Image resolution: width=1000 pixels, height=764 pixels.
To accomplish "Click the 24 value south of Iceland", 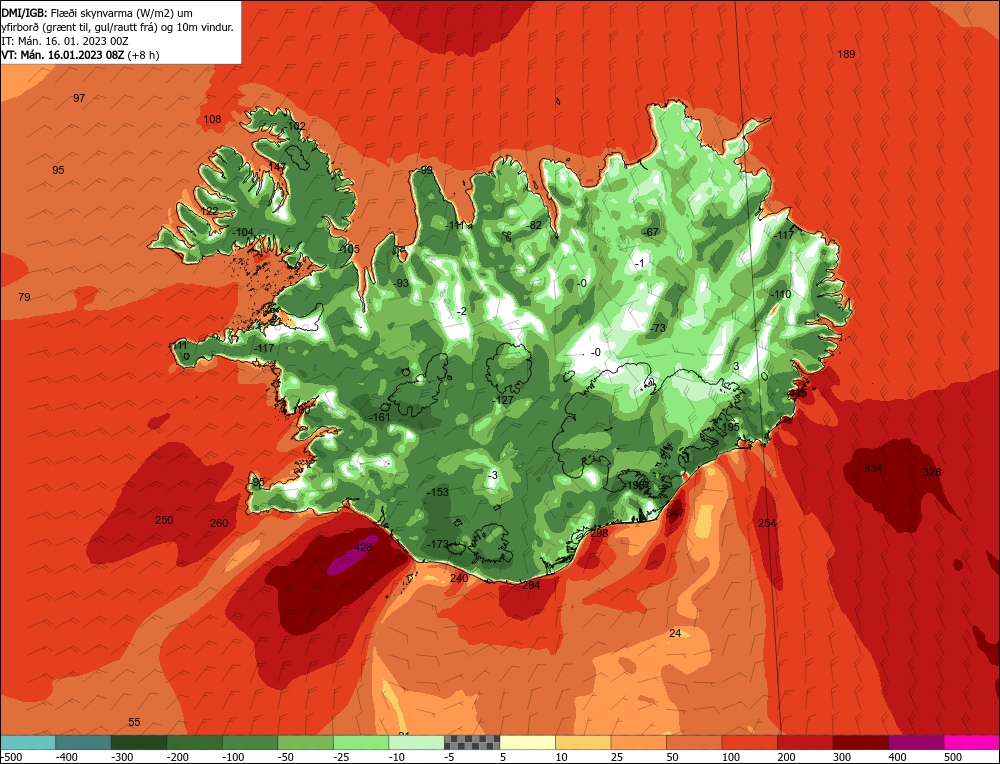I will click(675, 633).
